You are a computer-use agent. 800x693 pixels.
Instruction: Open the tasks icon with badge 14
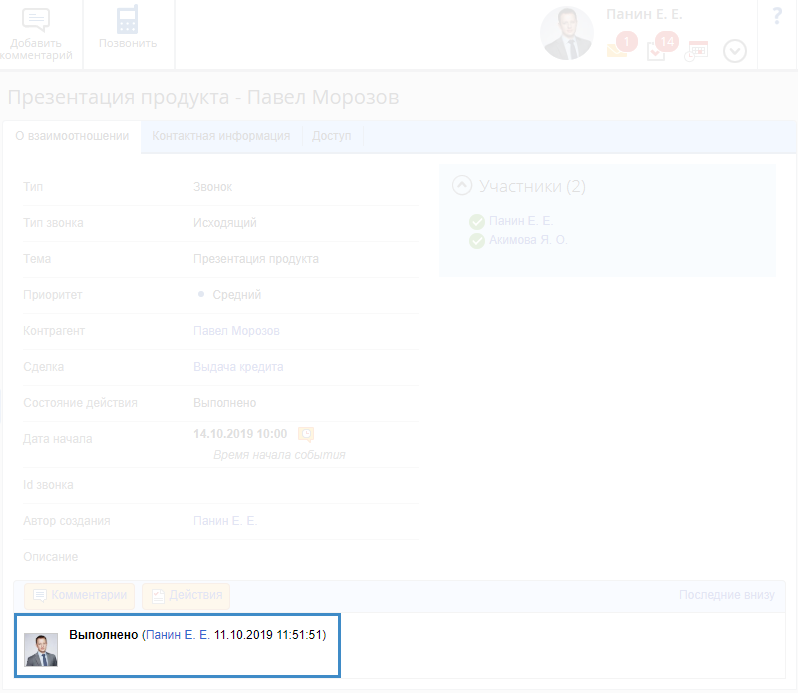[x=657, y=50]
